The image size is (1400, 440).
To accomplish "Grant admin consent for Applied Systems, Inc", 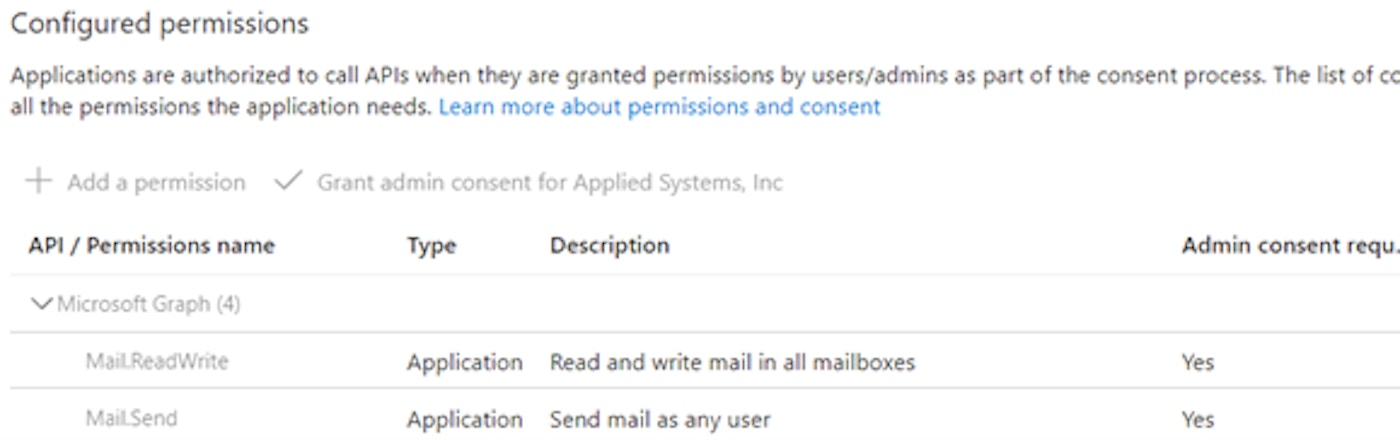I will (549, 182).
